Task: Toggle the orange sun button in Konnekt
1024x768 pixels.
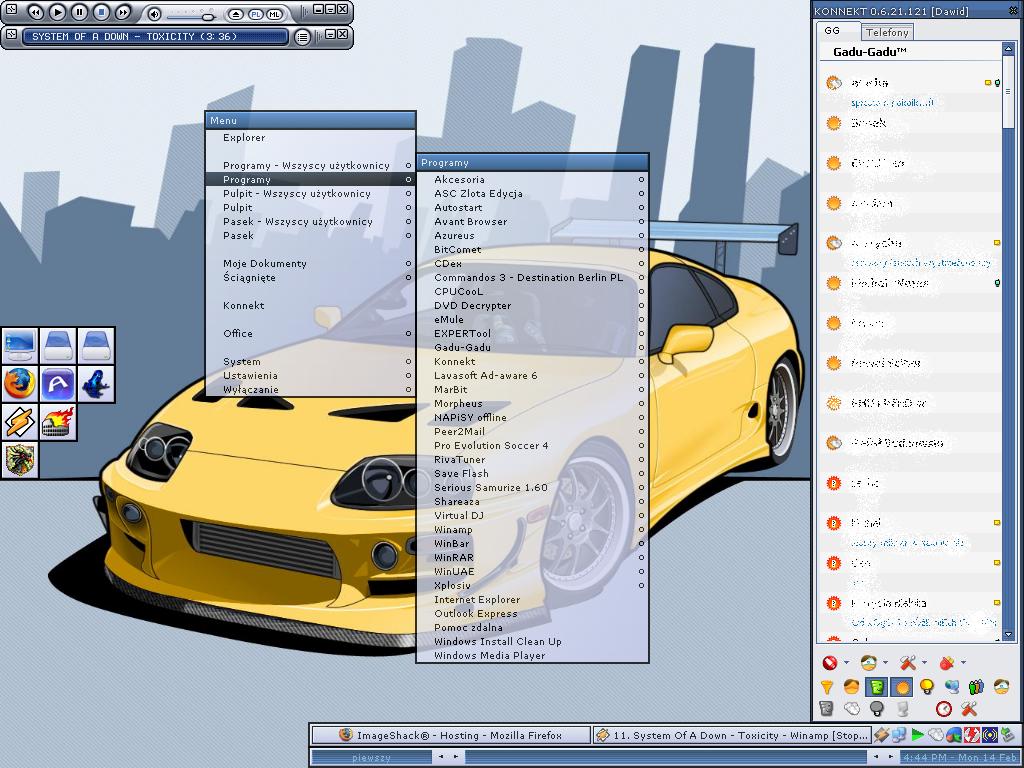Action: [902, 687]
